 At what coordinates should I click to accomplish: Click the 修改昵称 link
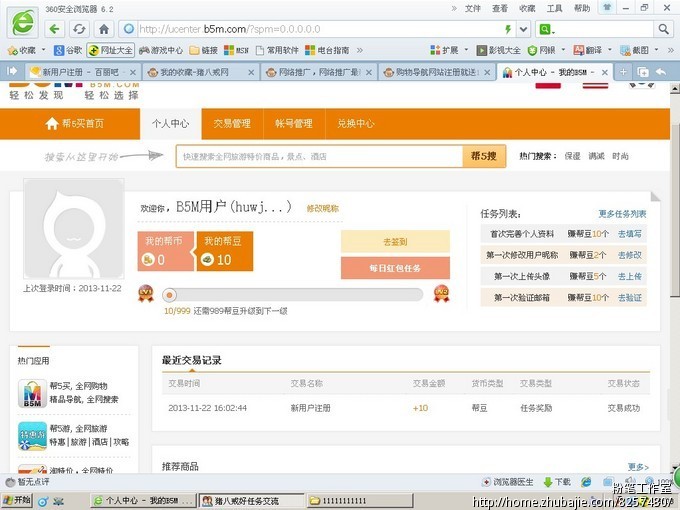[x=323, y=209]
